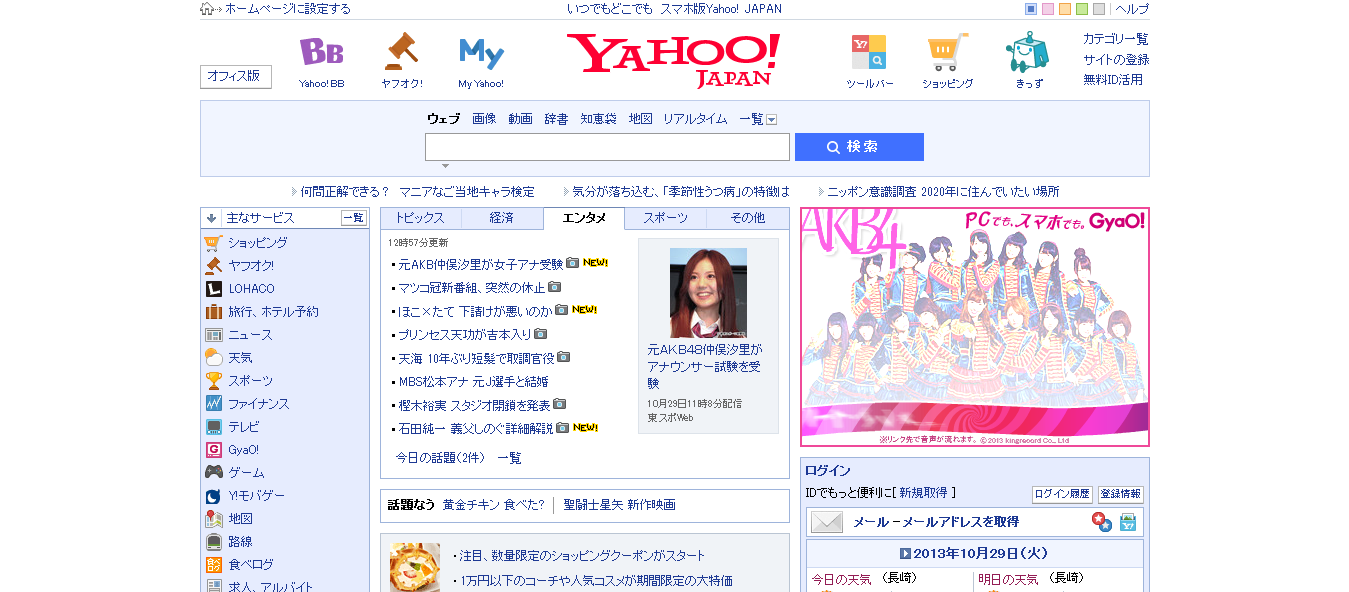Select the 動画 search tab
The image size is (1349, 592).
point(520,119)
